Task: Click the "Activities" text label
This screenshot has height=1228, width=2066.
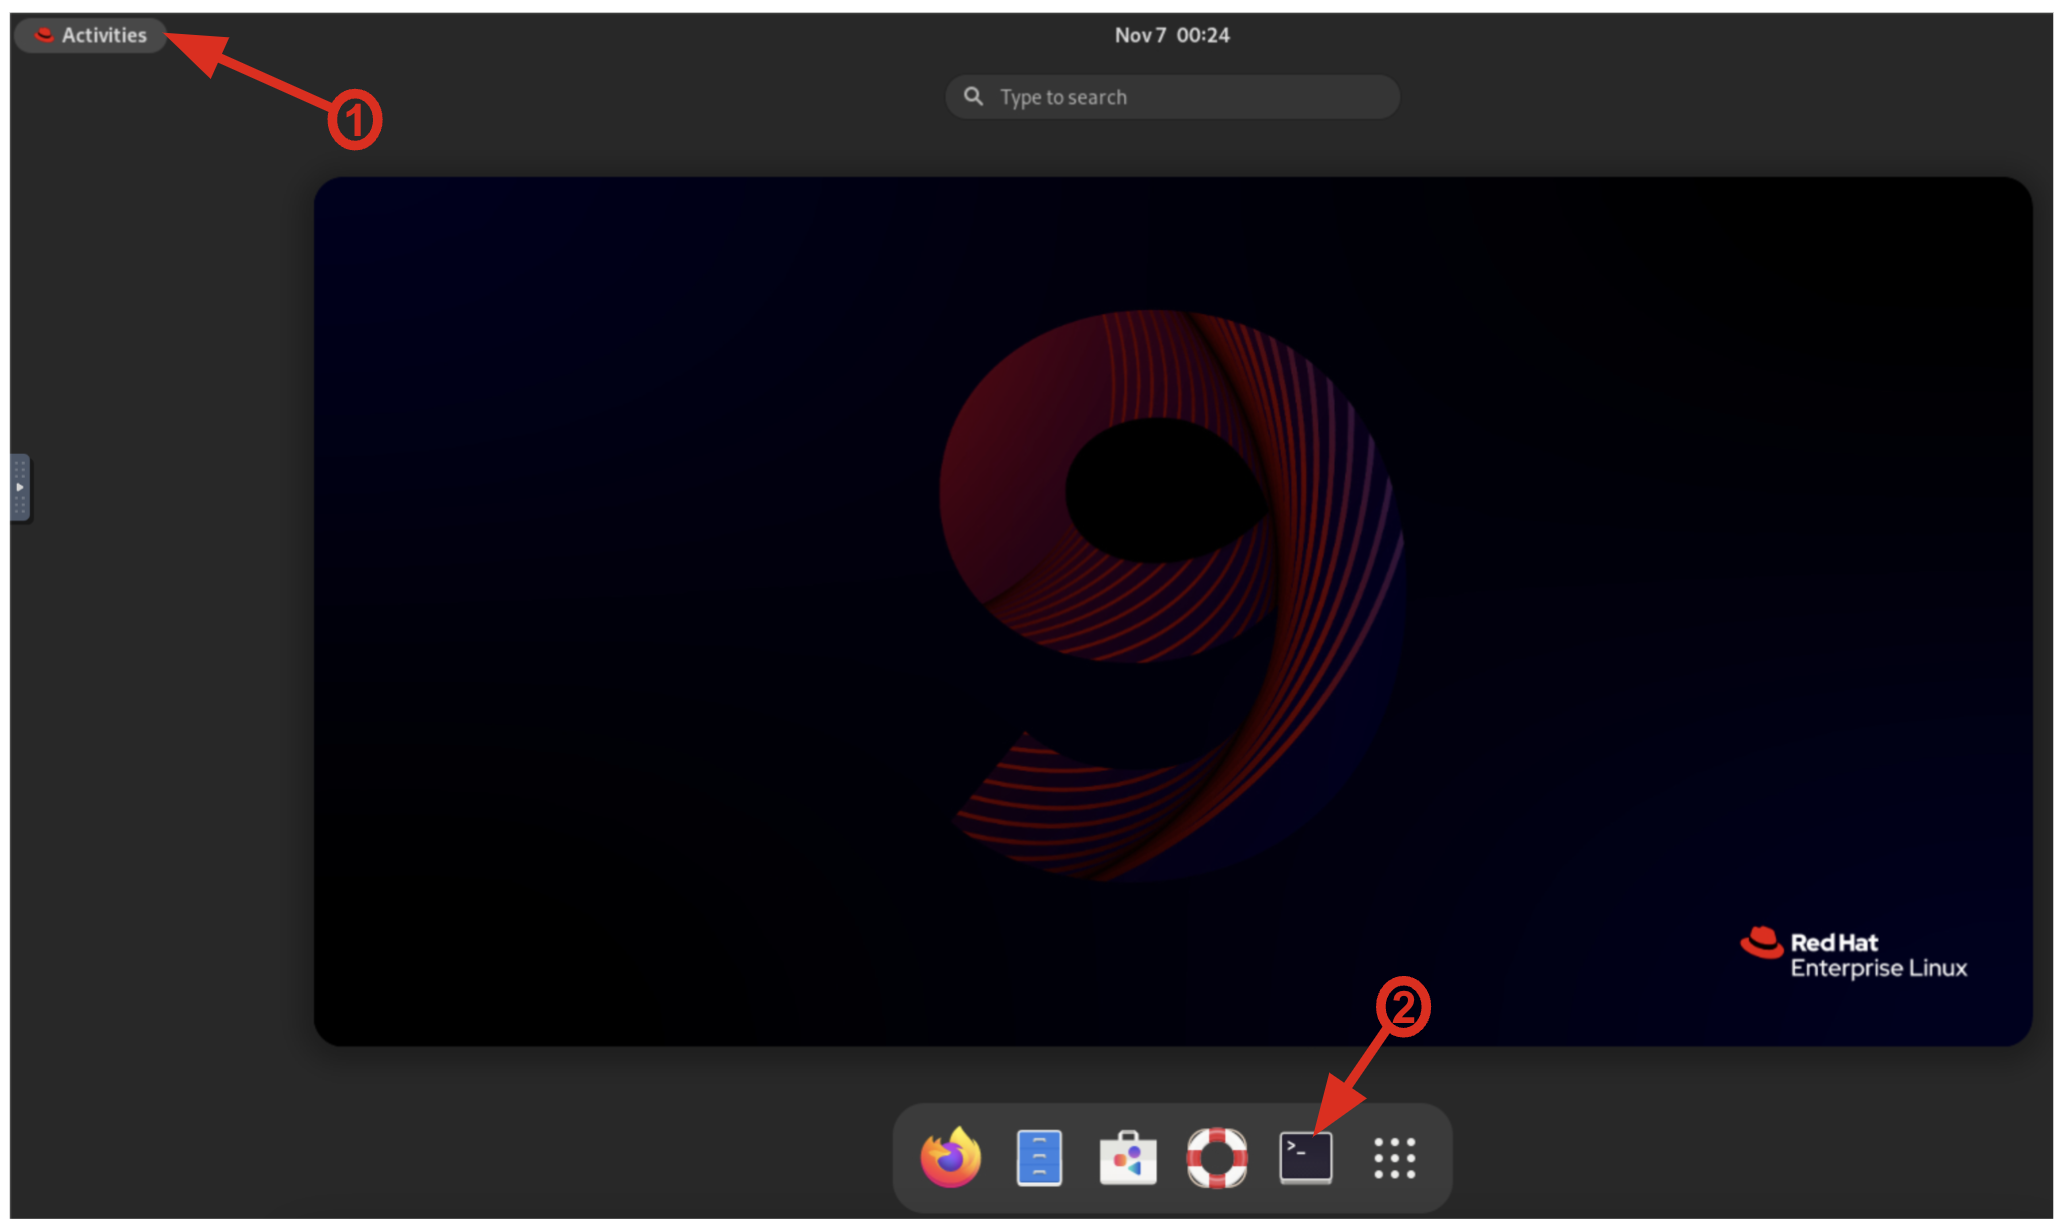Action: [104, 35]
